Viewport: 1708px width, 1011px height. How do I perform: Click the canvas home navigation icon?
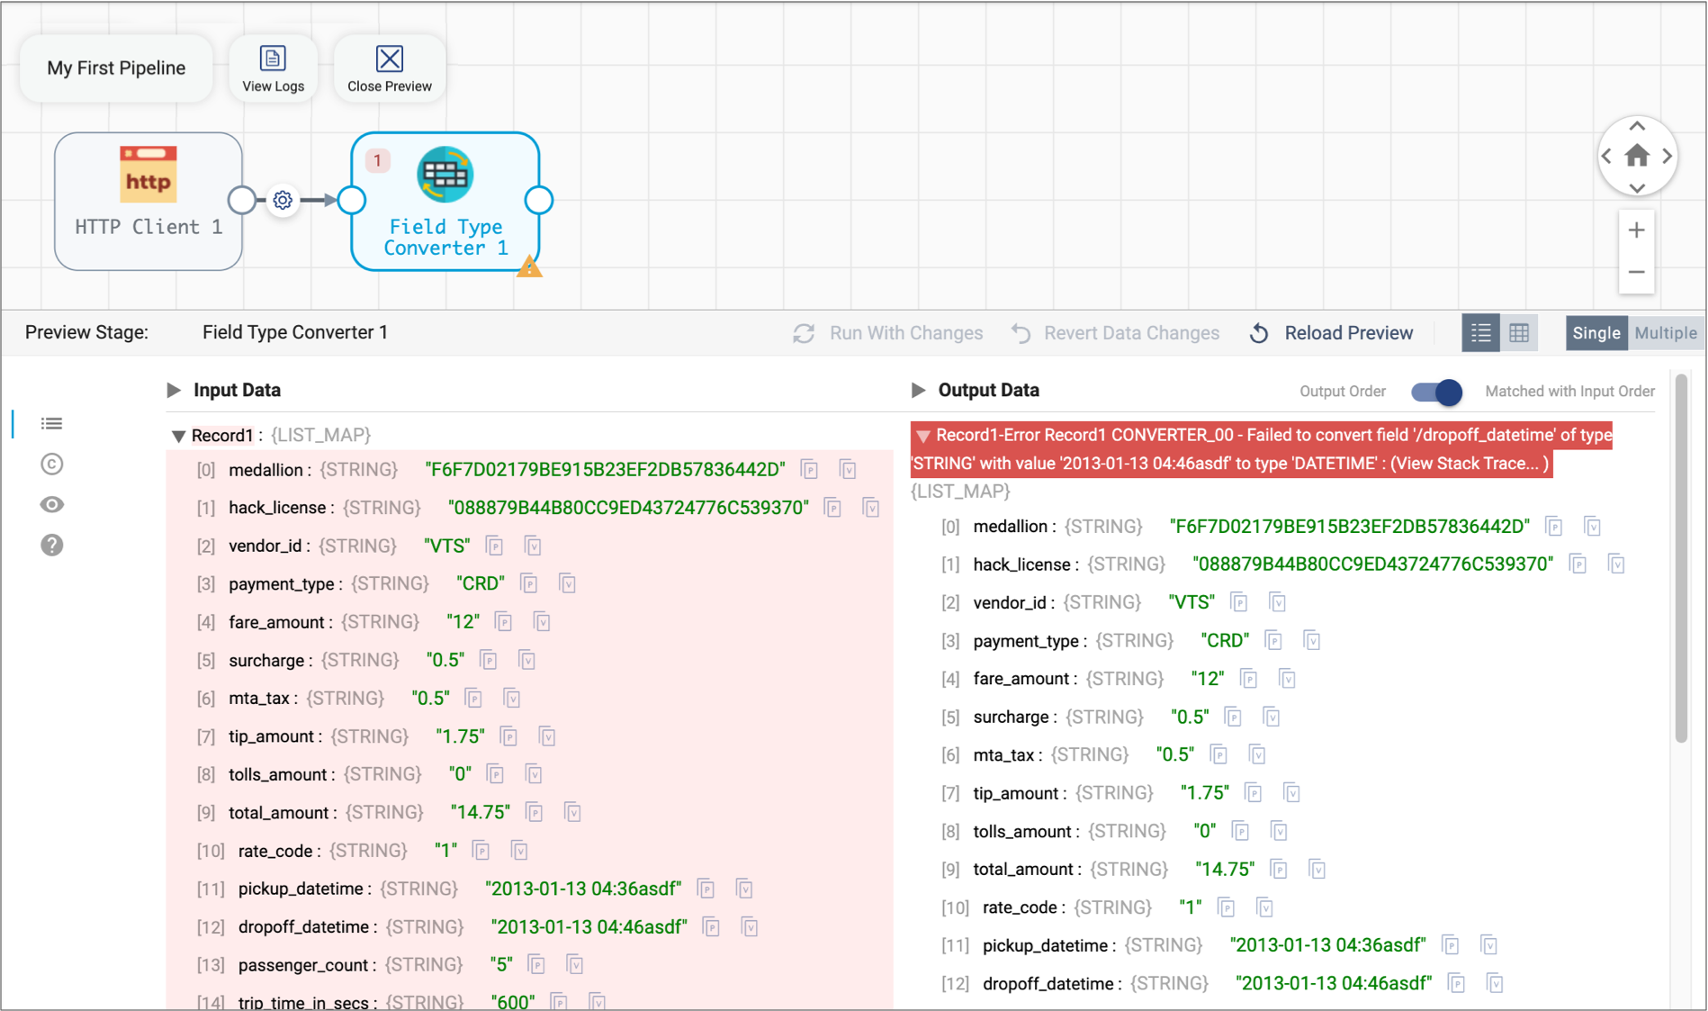point(1637,156)
